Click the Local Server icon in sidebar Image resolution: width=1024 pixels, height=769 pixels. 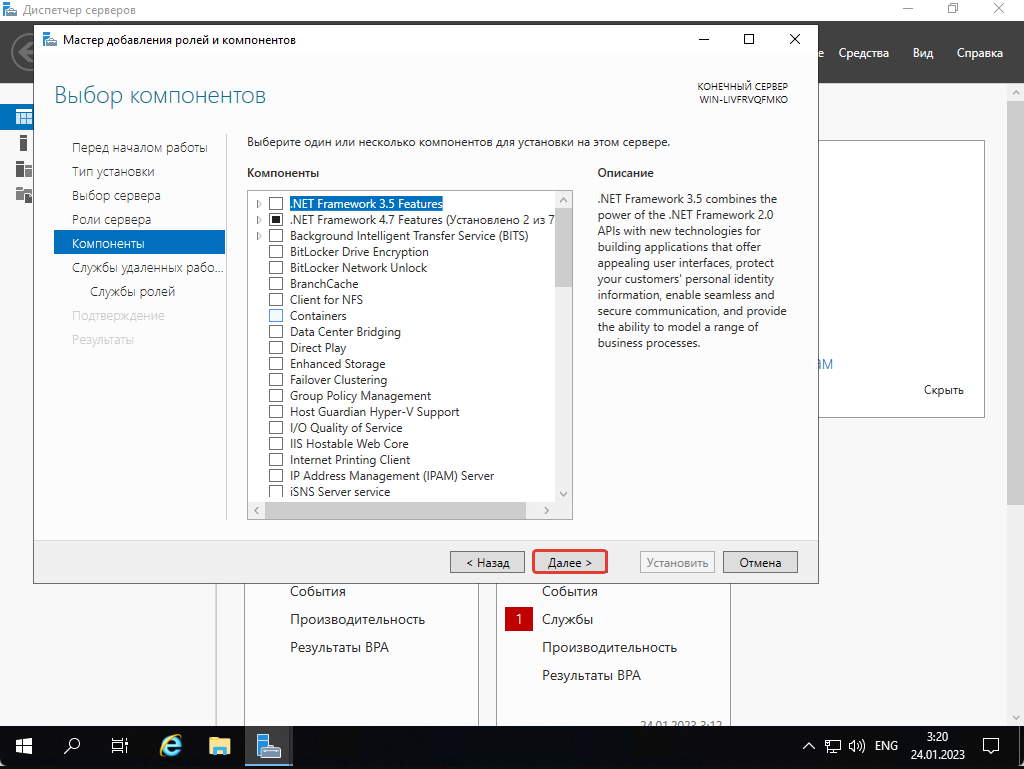pos(24,143)
